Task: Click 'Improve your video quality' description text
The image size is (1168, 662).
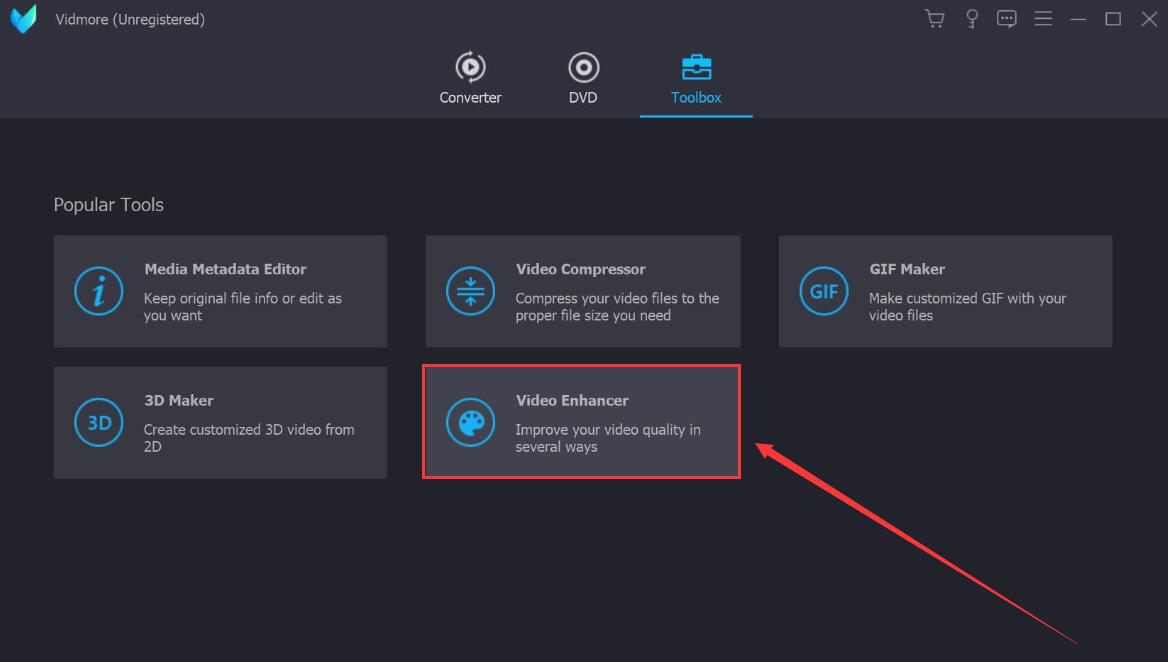Action: [x=608, y=438]
